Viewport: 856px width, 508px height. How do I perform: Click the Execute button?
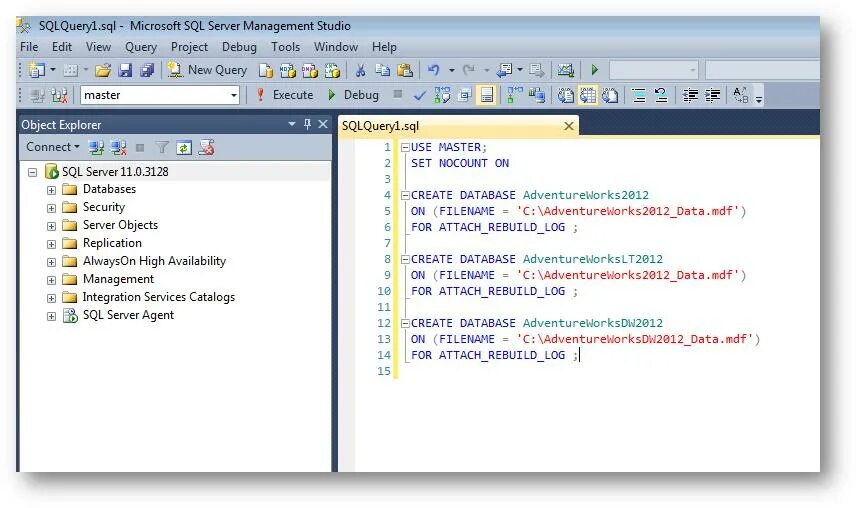(284, 95)
